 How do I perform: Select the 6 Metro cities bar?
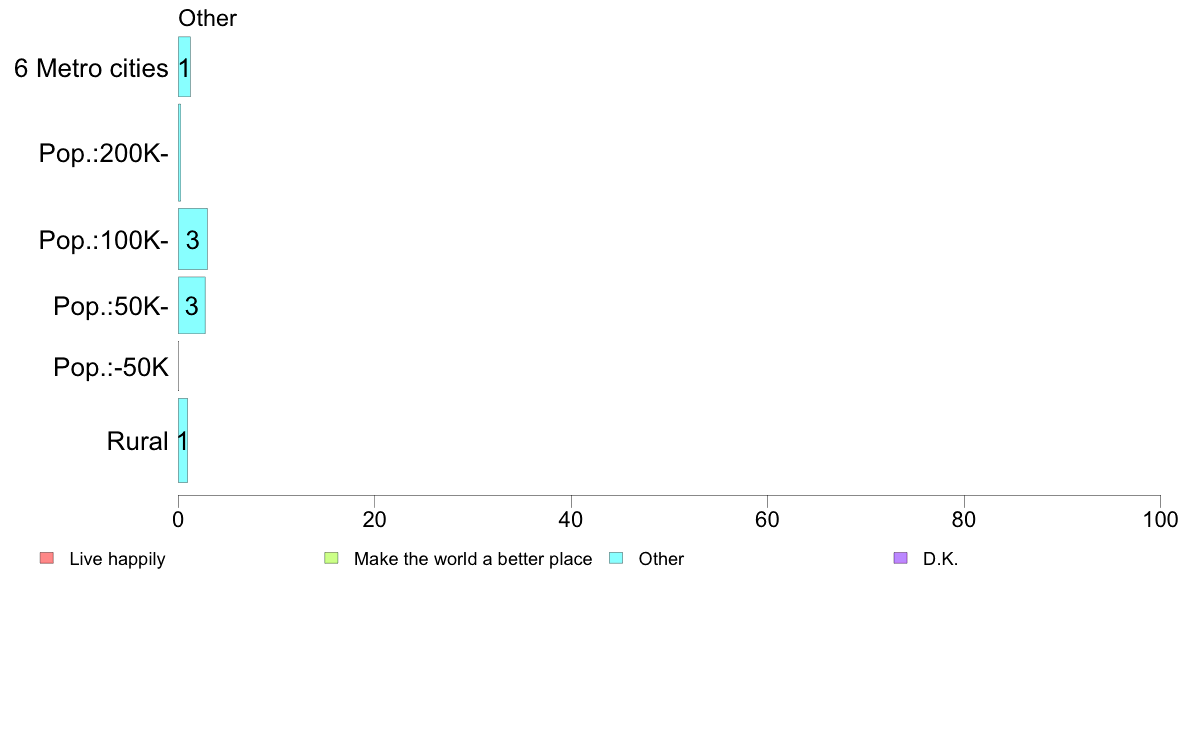[184, 67]
